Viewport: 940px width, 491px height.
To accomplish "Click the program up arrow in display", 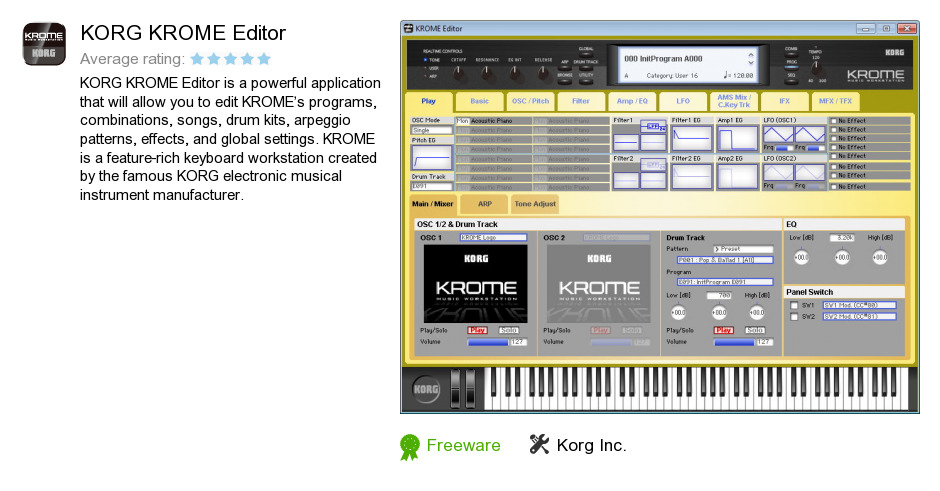I will [751, 55].
